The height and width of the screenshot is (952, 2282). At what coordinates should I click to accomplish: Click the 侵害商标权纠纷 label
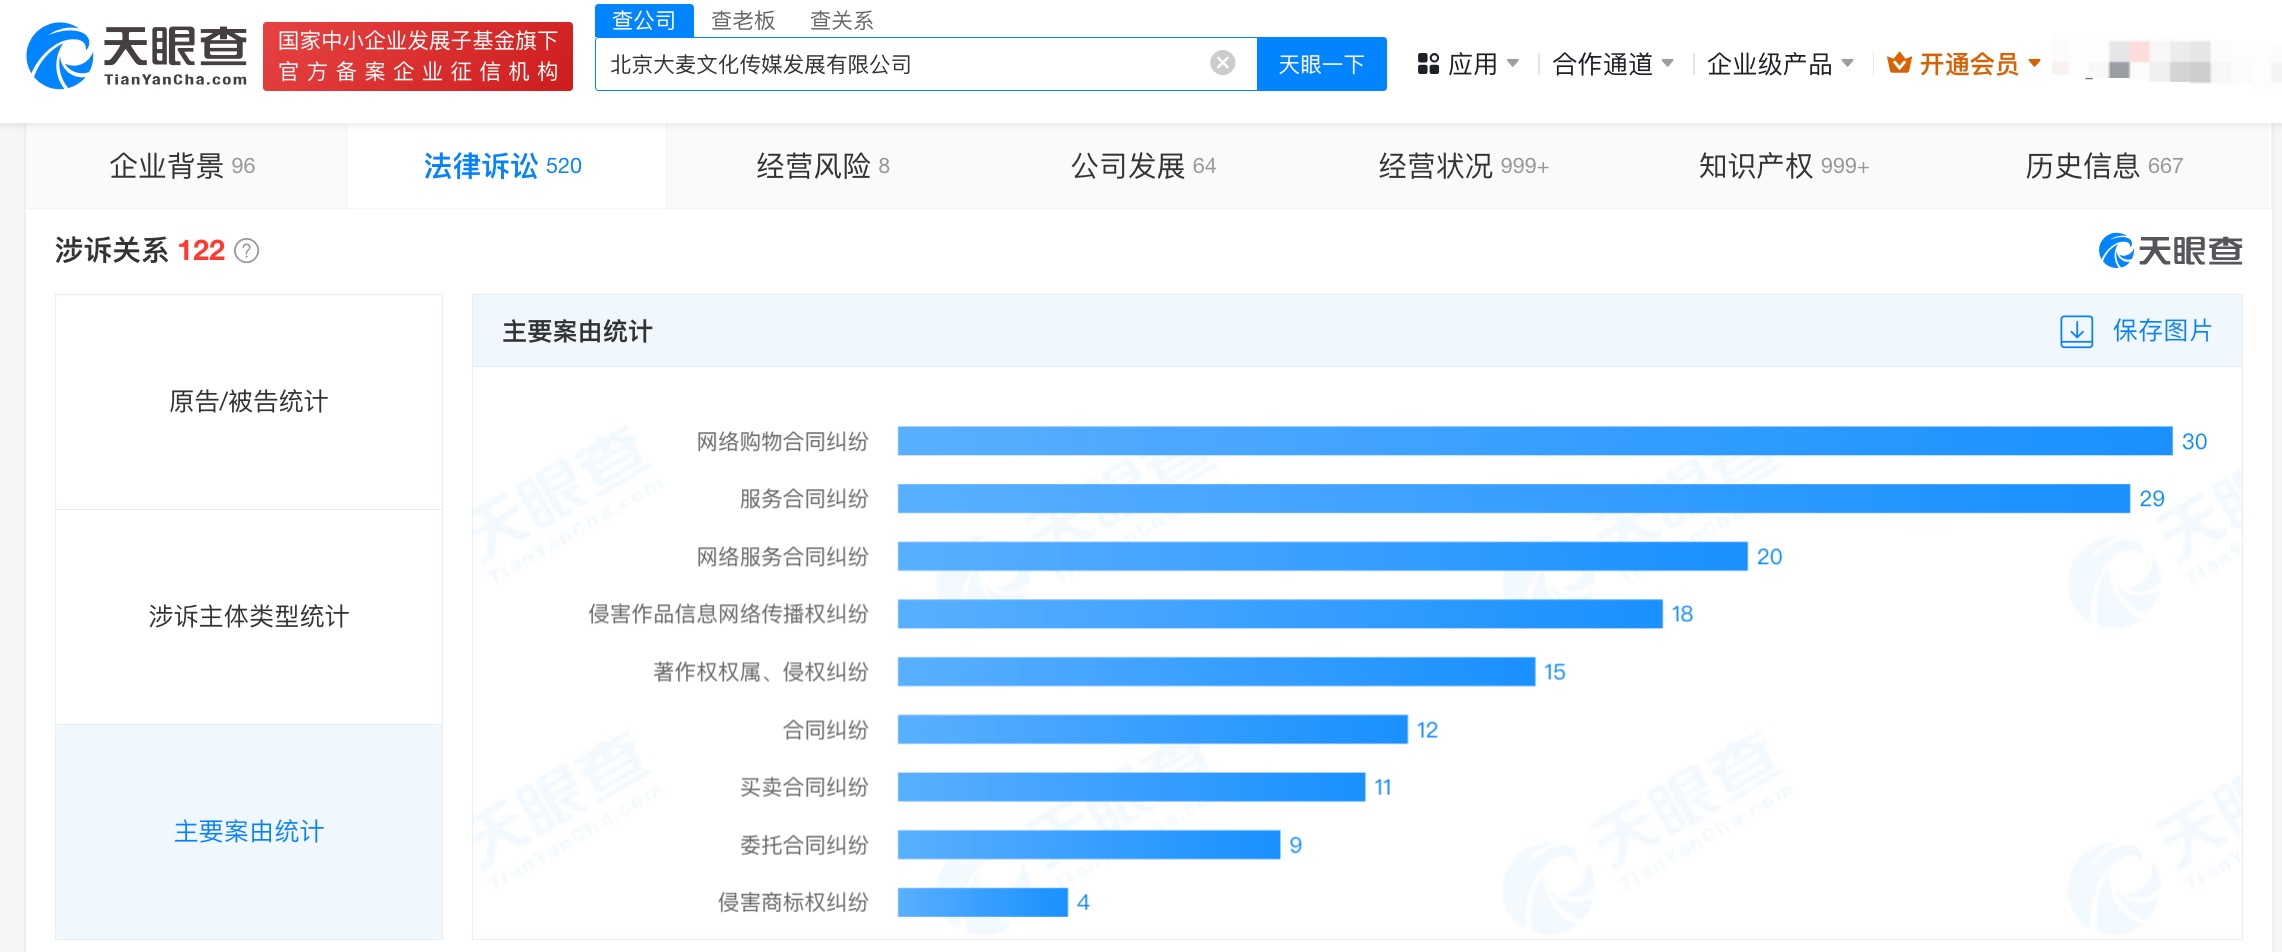click(x=793, y=902)
